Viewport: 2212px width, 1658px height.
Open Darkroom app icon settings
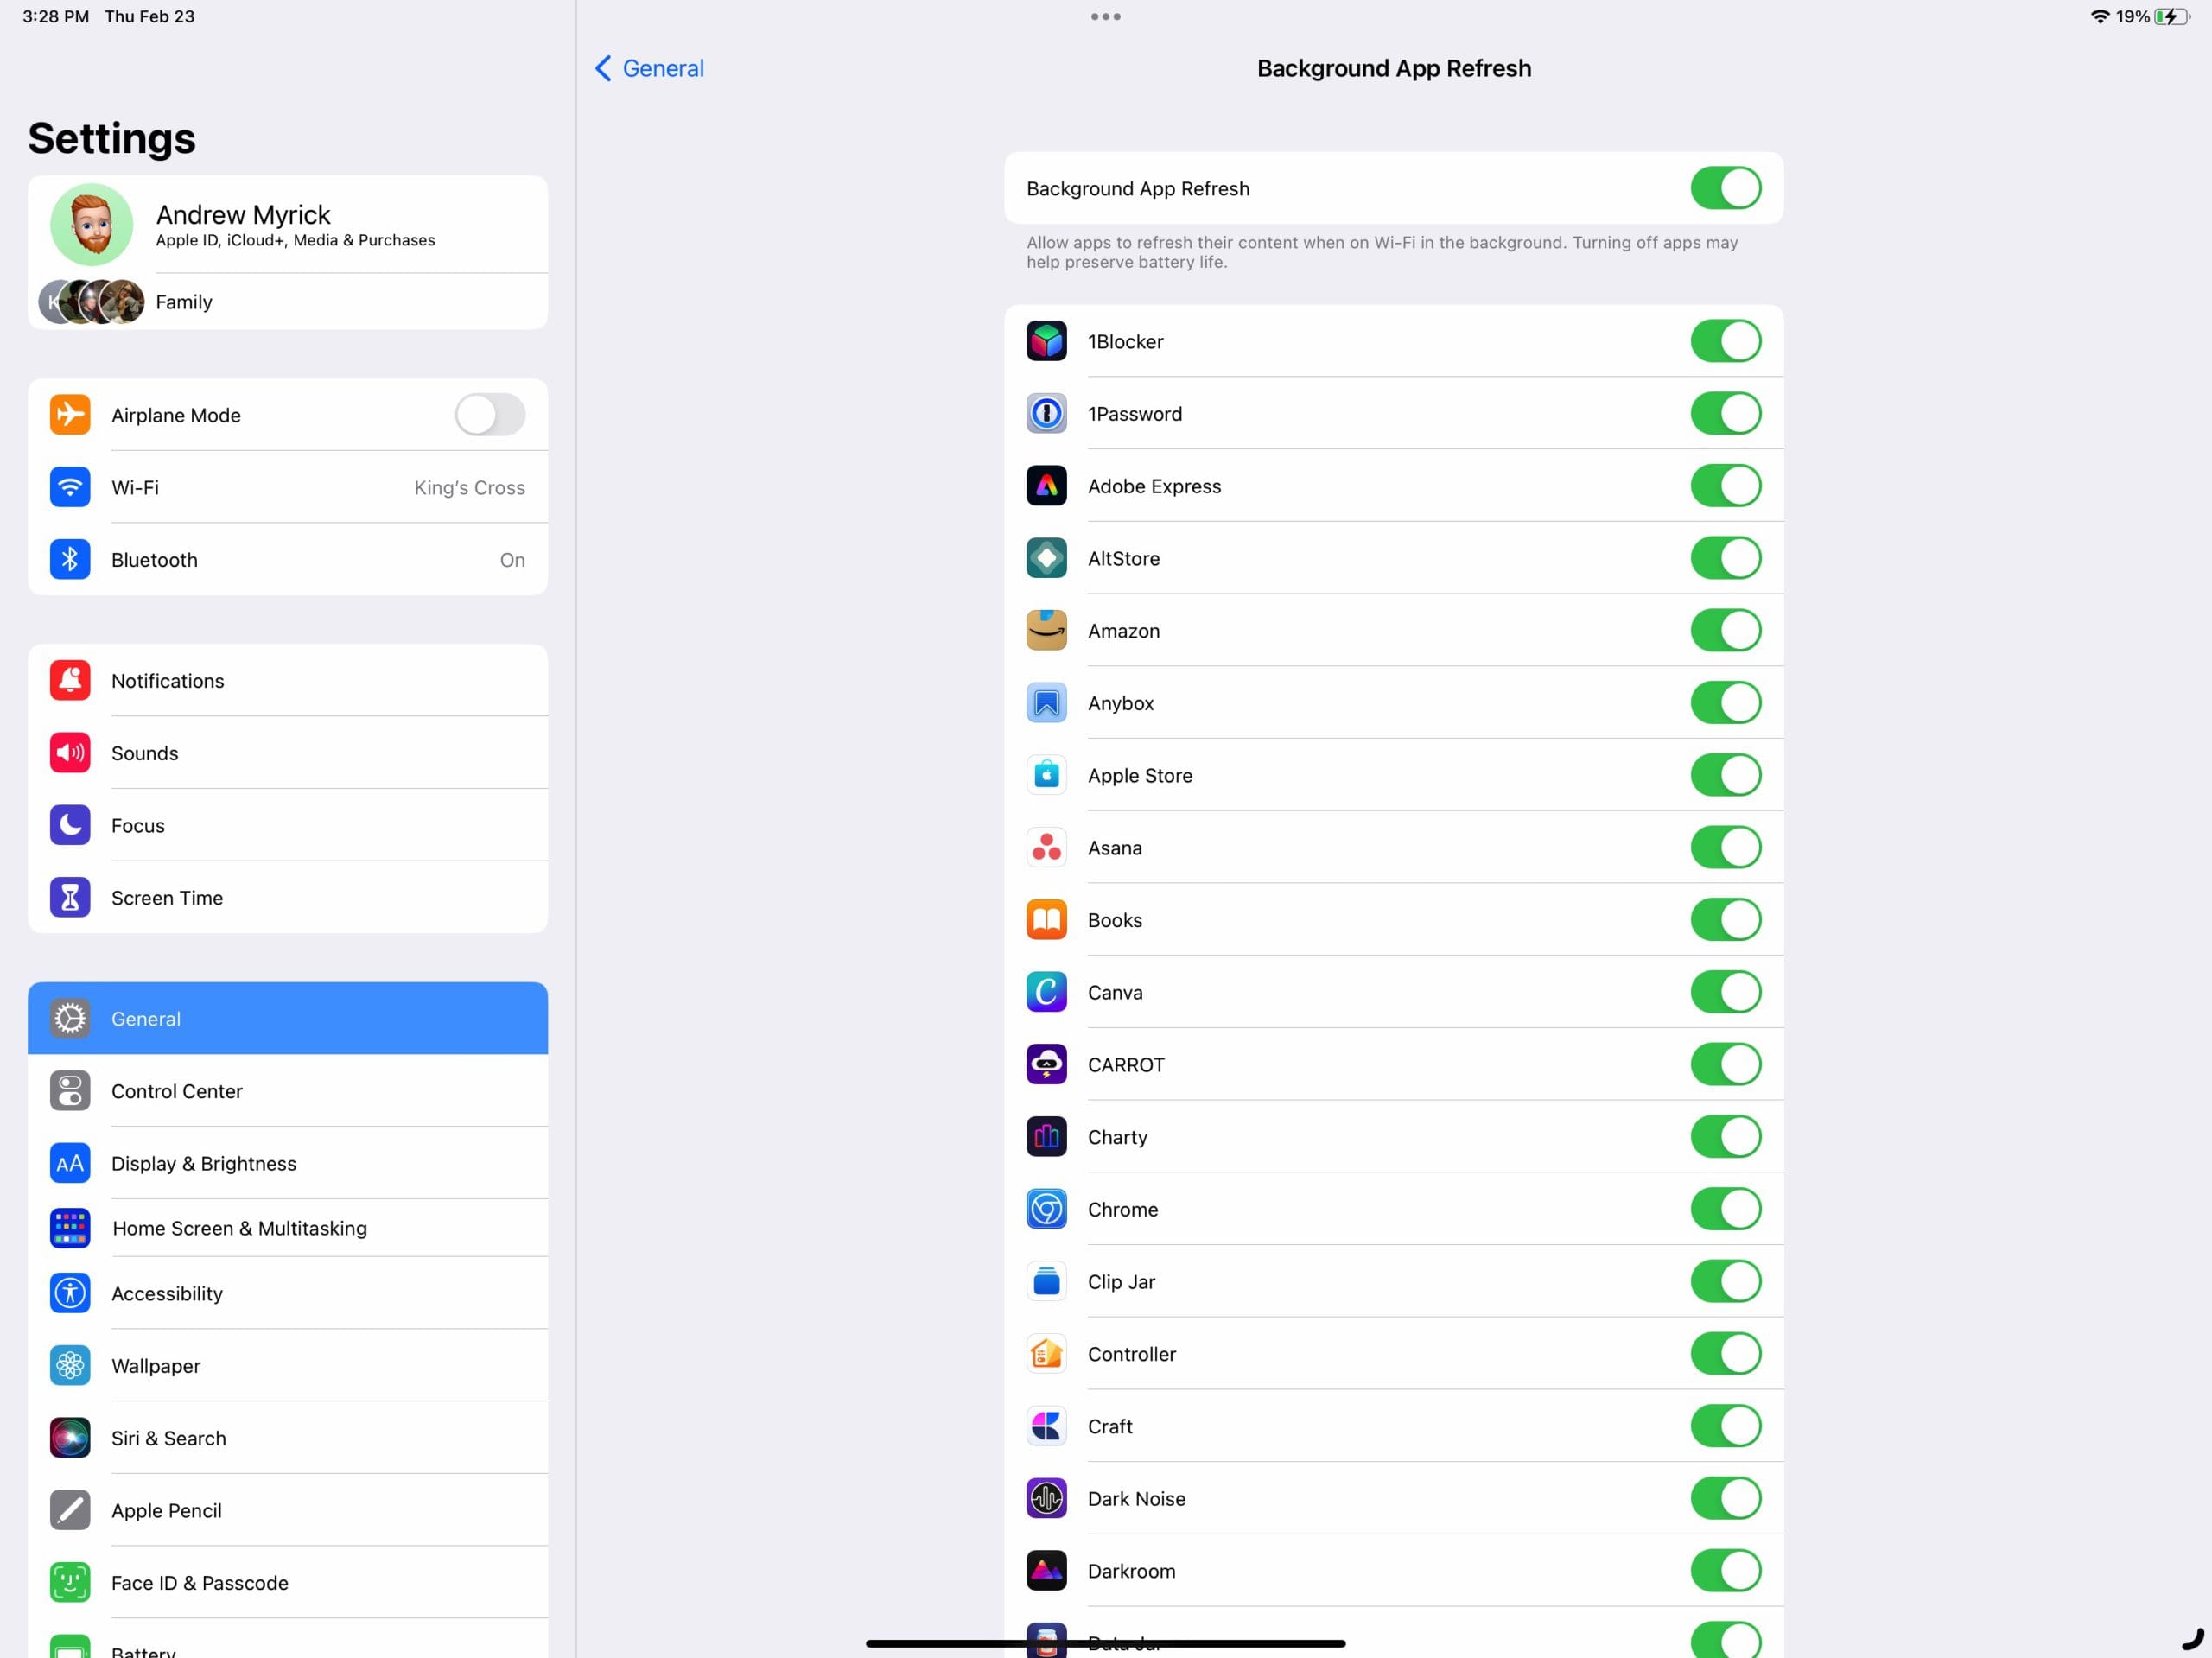[1045, 1569]
